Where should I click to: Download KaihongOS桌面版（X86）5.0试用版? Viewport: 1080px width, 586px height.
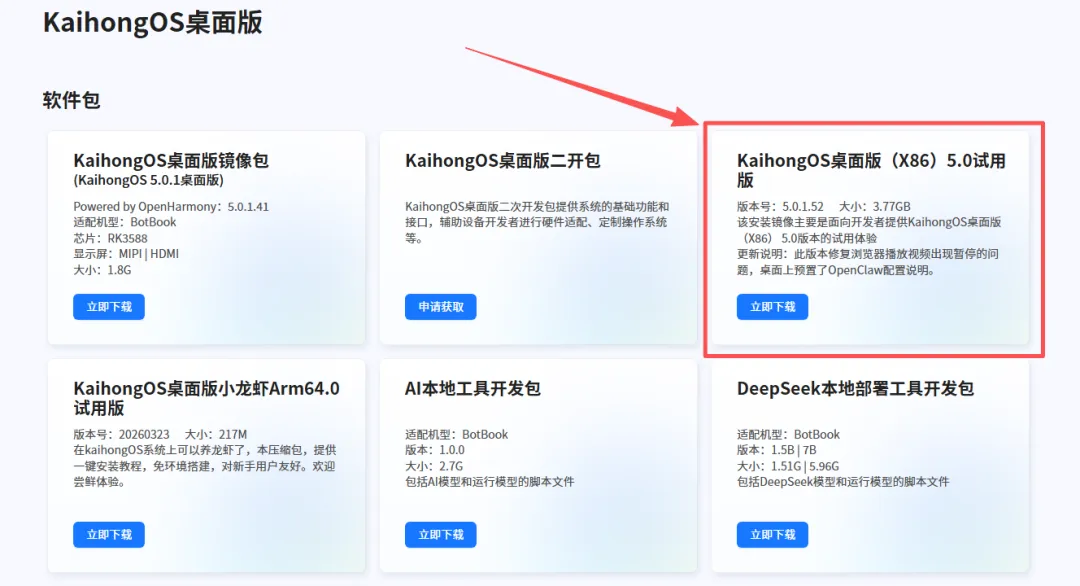point(772,307)
